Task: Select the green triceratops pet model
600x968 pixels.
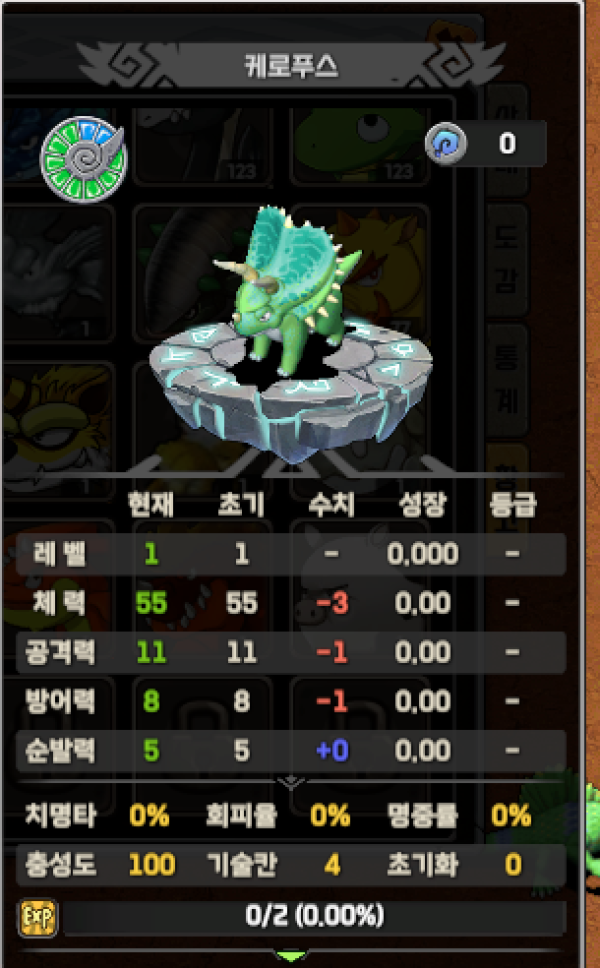Action: click(x=287, y=290)
